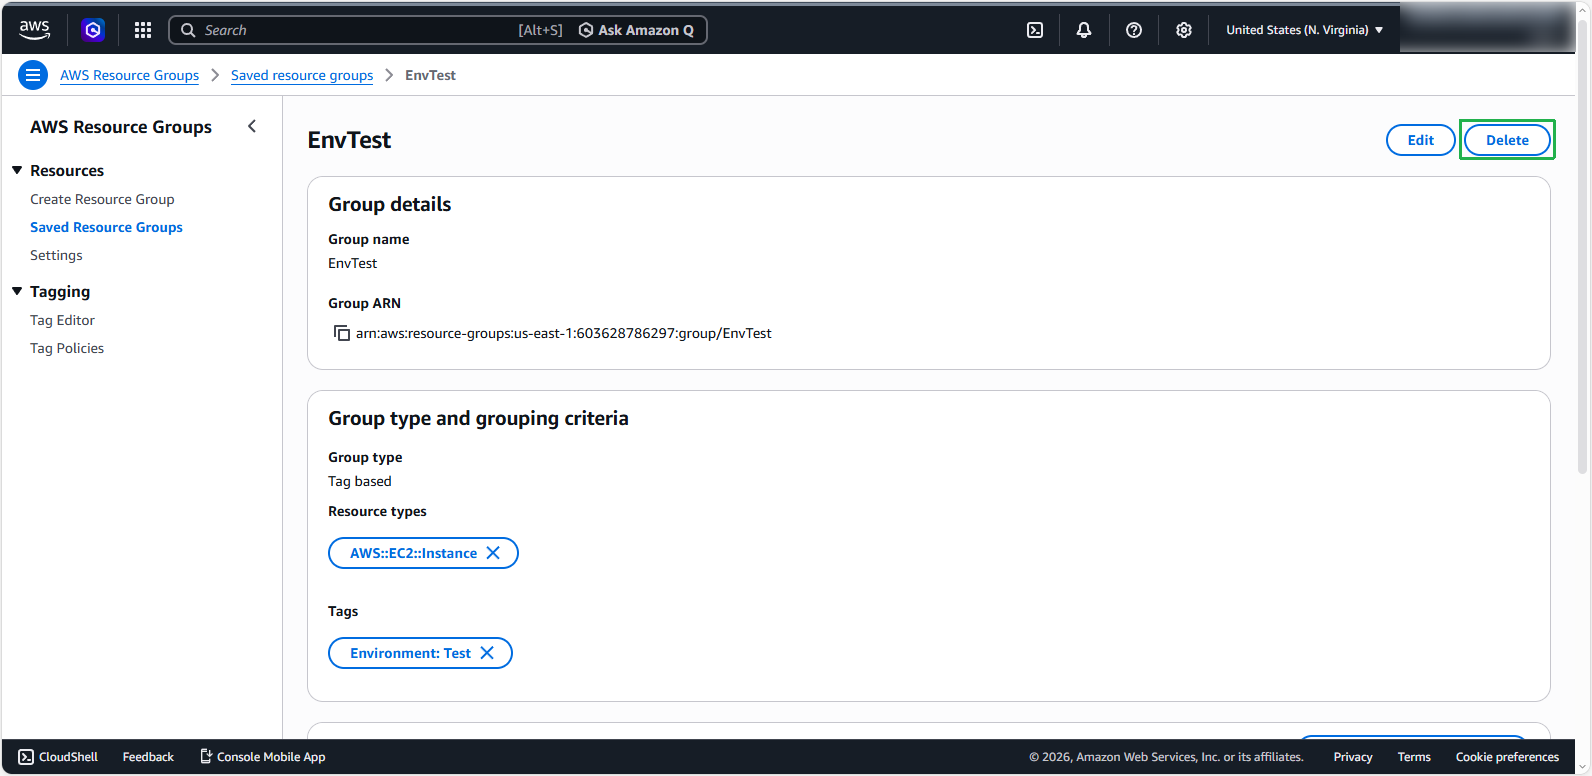Open the Terms footer link
1592x776 pixels.
pyautogui.click(x=1414, y=757)
